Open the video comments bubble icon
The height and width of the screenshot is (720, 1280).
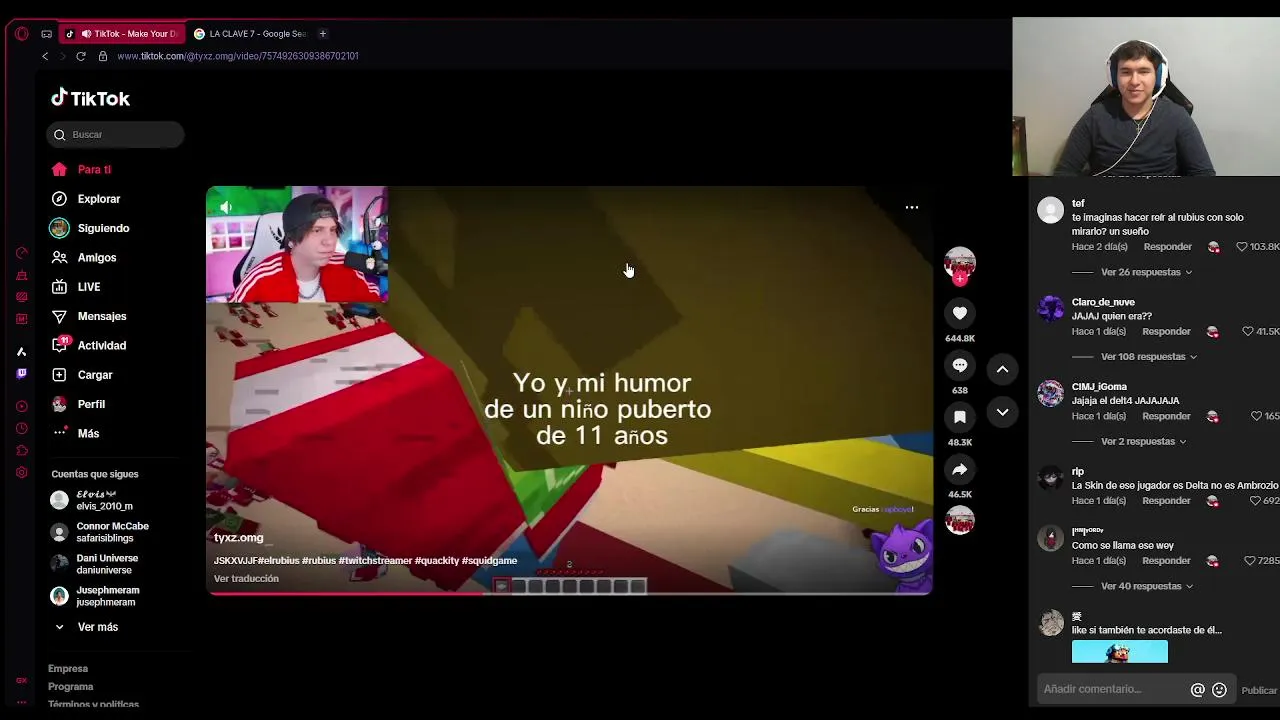[960, 365]
